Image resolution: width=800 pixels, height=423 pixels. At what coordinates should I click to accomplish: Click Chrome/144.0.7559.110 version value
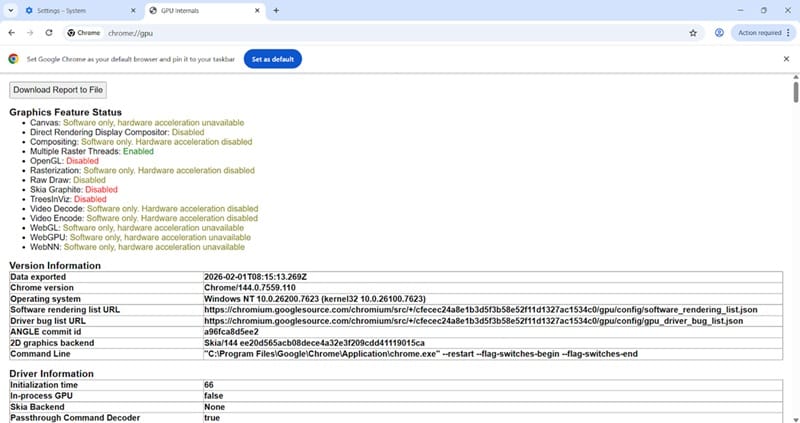click(249, 288)
